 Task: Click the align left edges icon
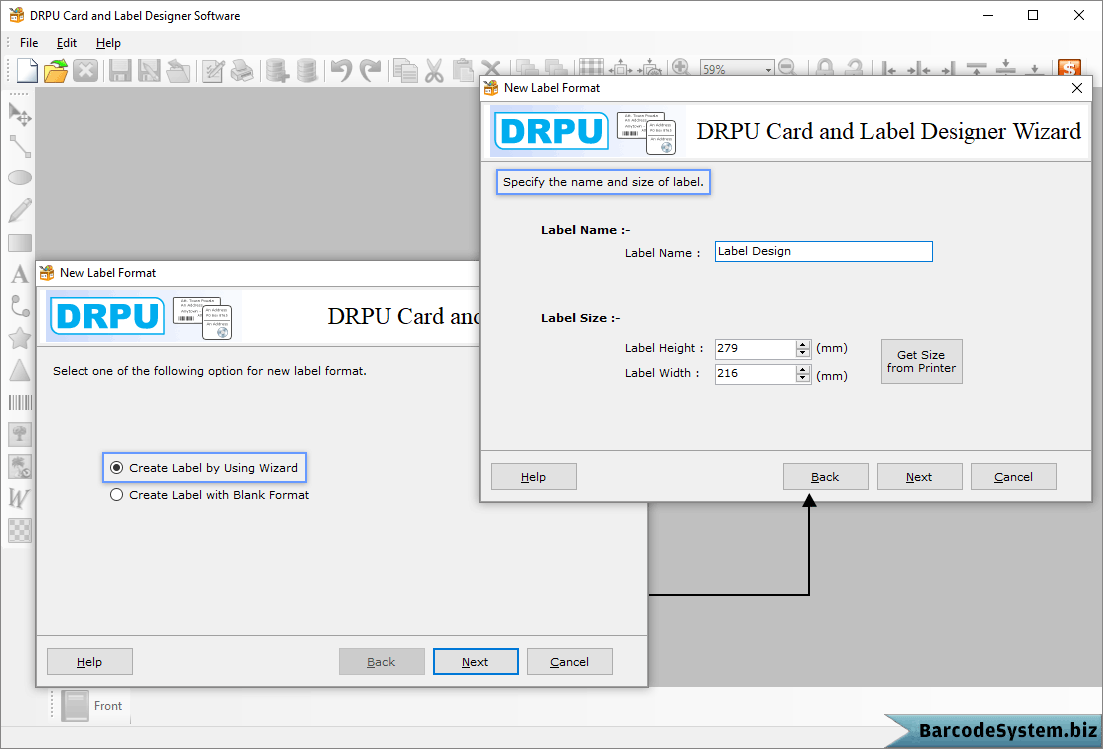pos(888,68)
